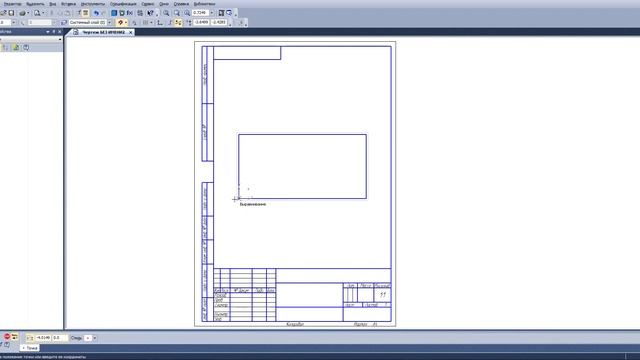This screenshot has width=640, height=360.
Task: Toggle the highlighted Properties panel icon
Action: pyautogui.click(x=85, y=13)
